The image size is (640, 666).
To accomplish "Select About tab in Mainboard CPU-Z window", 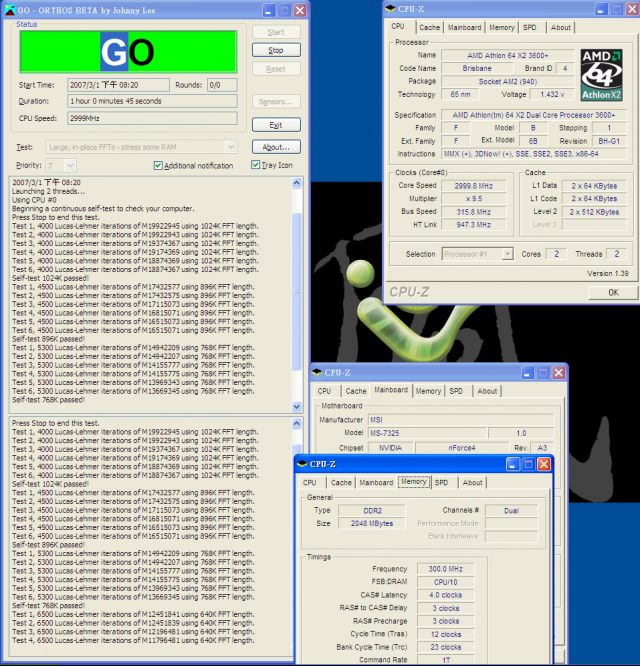I will tap(487, 391).
